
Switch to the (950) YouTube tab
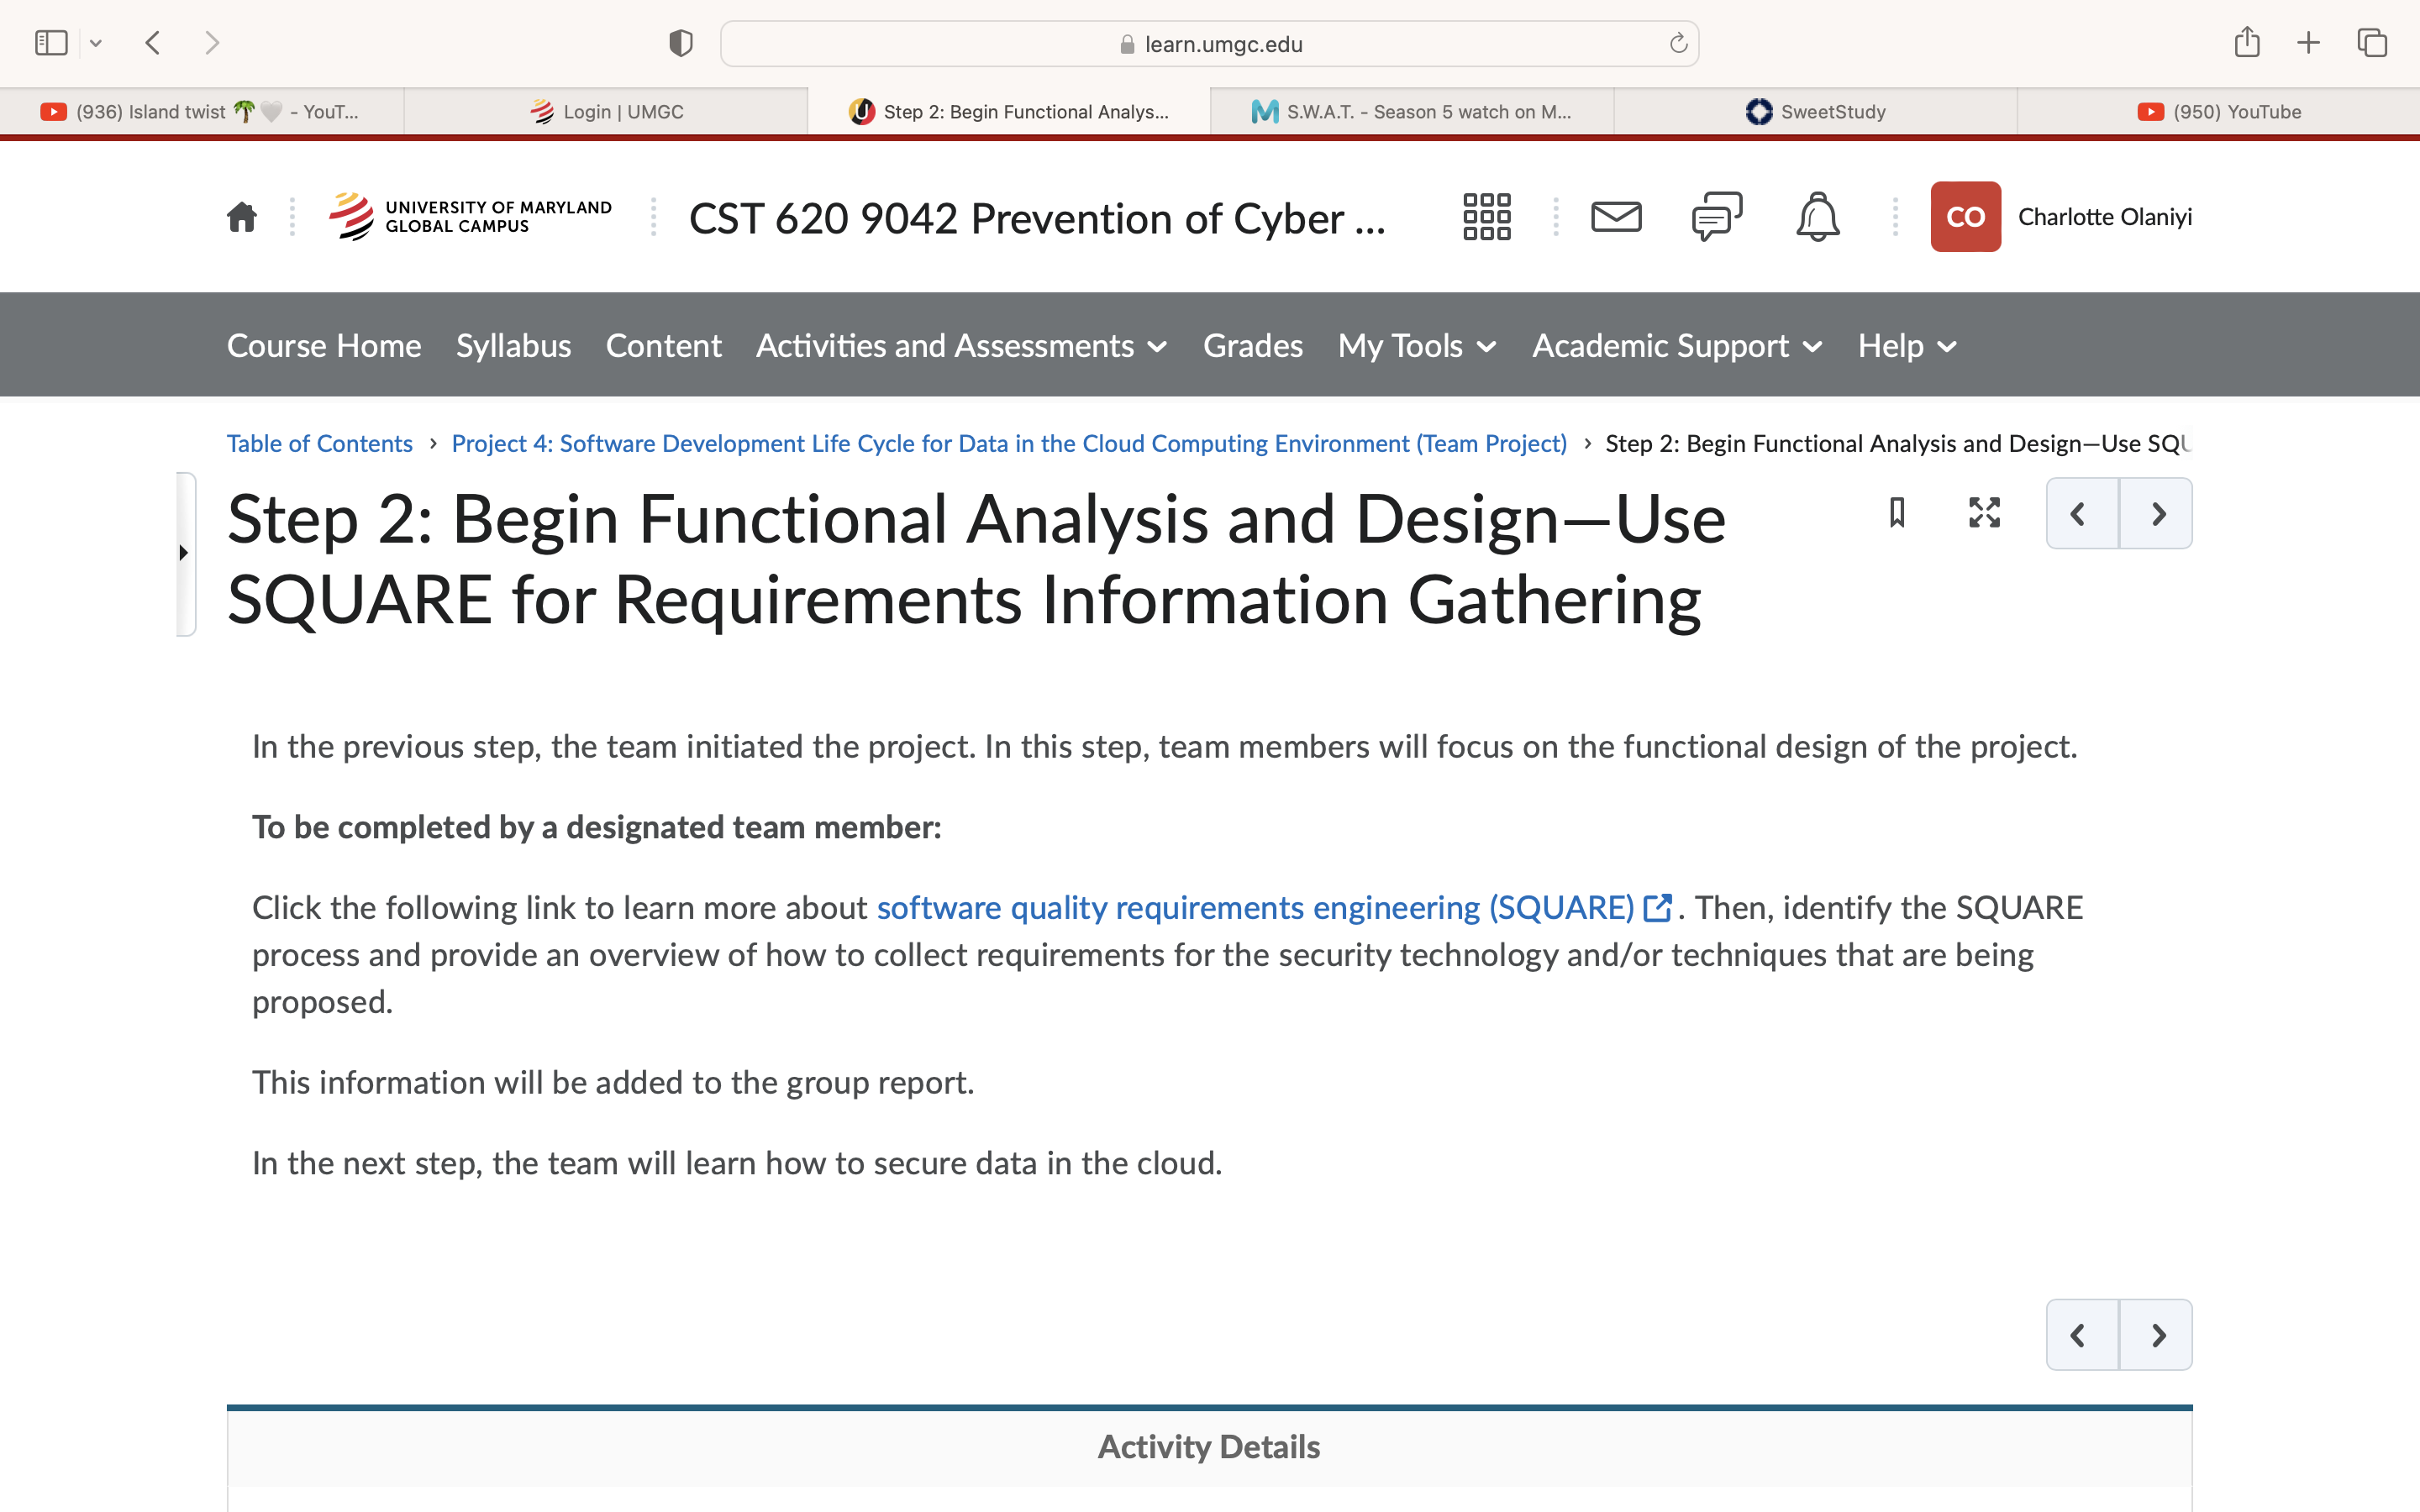(2219, 112)
